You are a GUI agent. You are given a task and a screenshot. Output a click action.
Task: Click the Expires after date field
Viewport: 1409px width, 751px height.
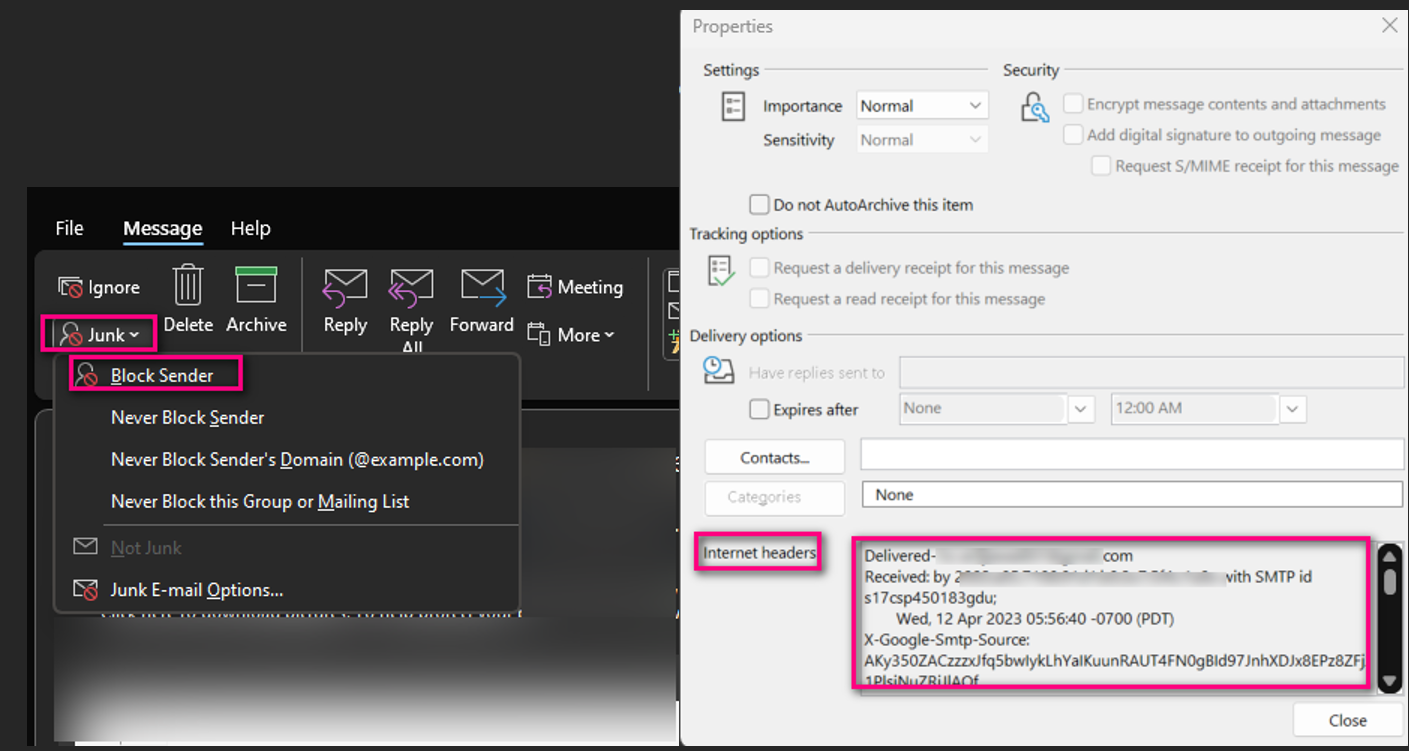983,409
